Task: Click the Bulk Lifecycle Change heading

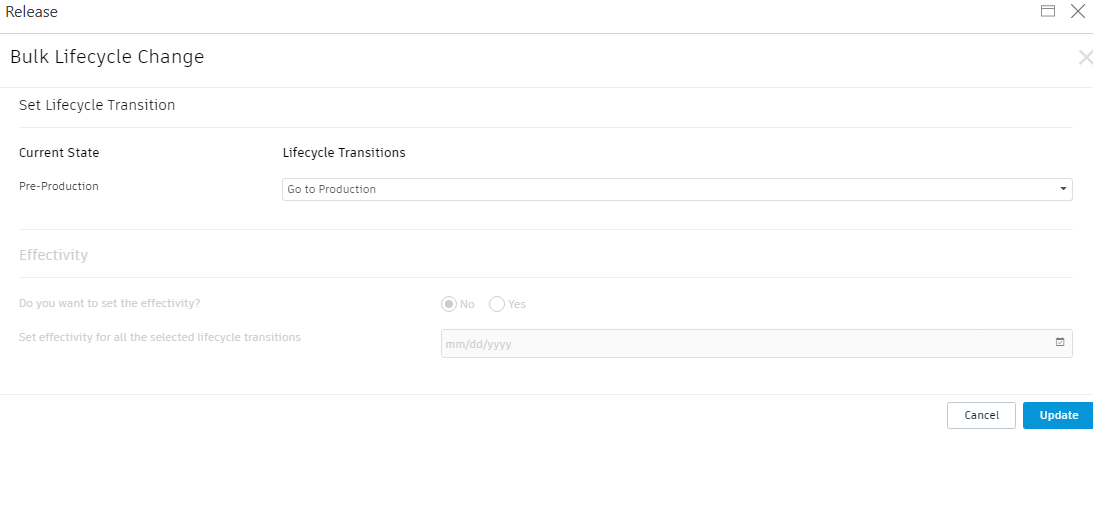Action: tap(107, 57)
